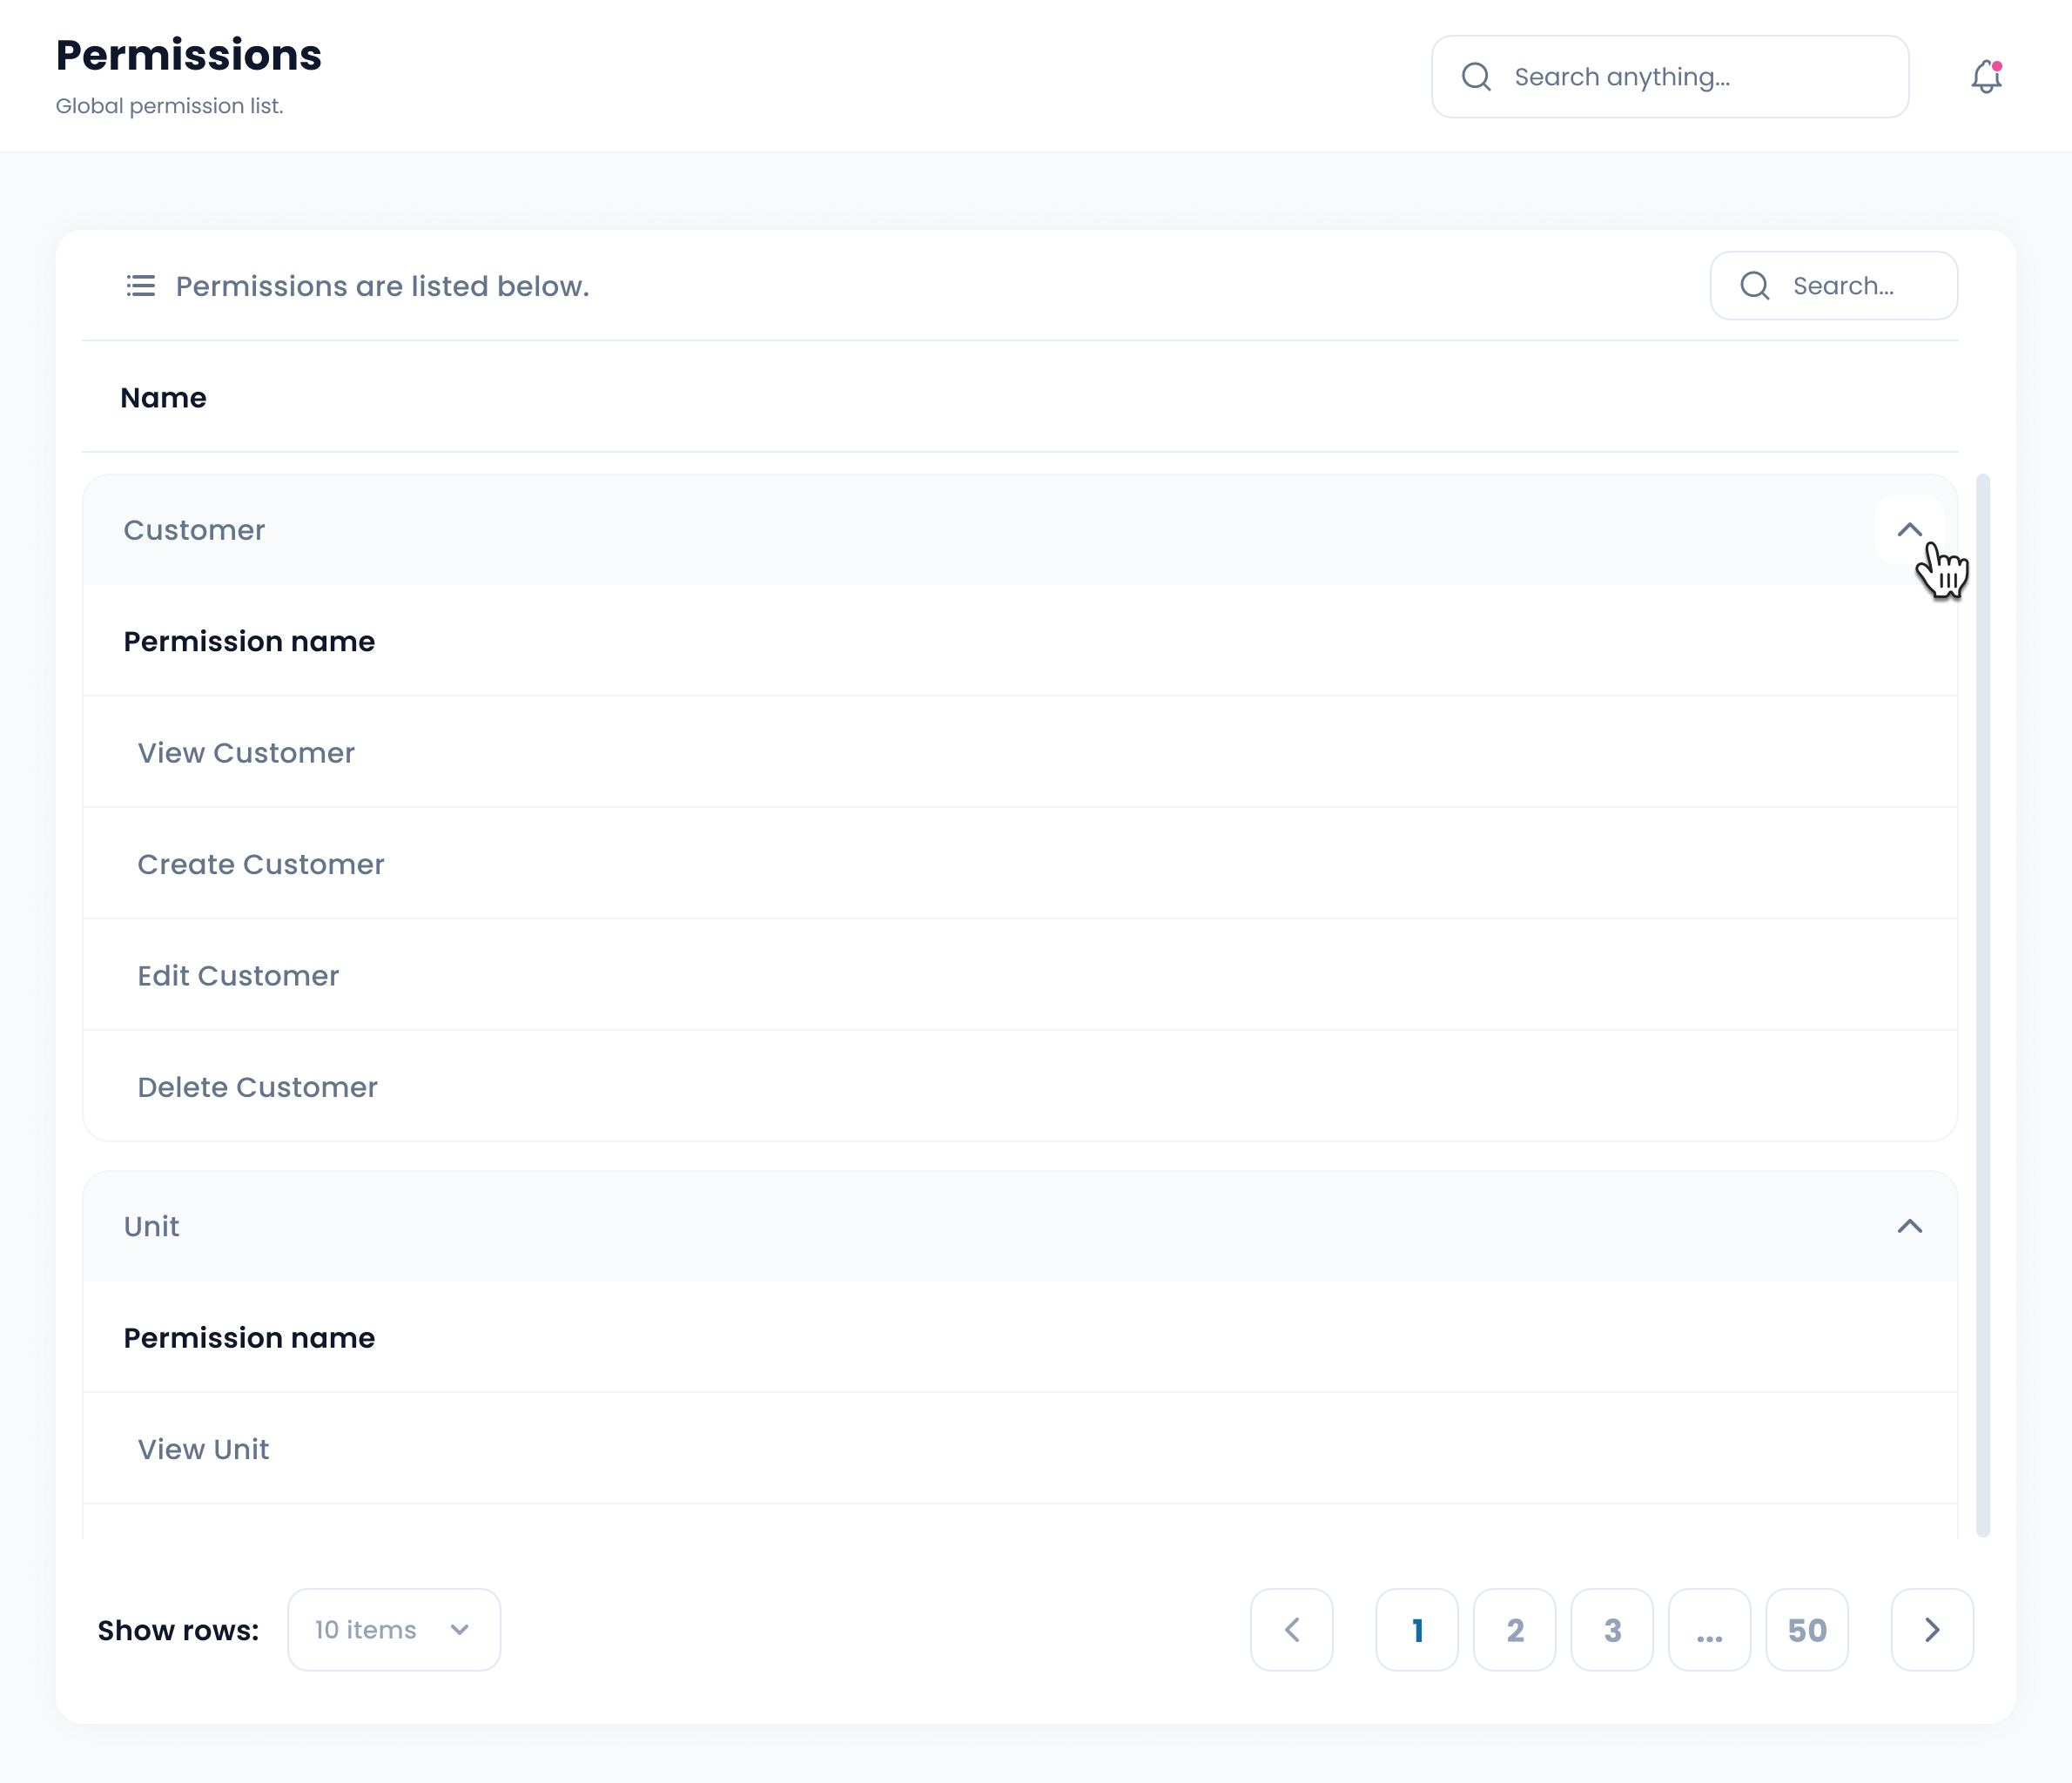This screenshot has height=1783, width=2072.
Task: Collapse the Unit section chevron
Action: pos(1909,1226)
